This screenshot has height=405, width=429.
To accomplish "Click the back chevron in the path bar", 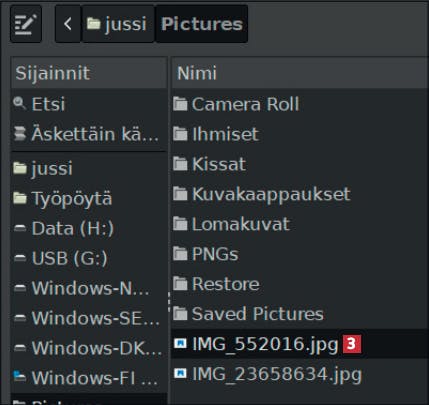I will coord(68,24).
